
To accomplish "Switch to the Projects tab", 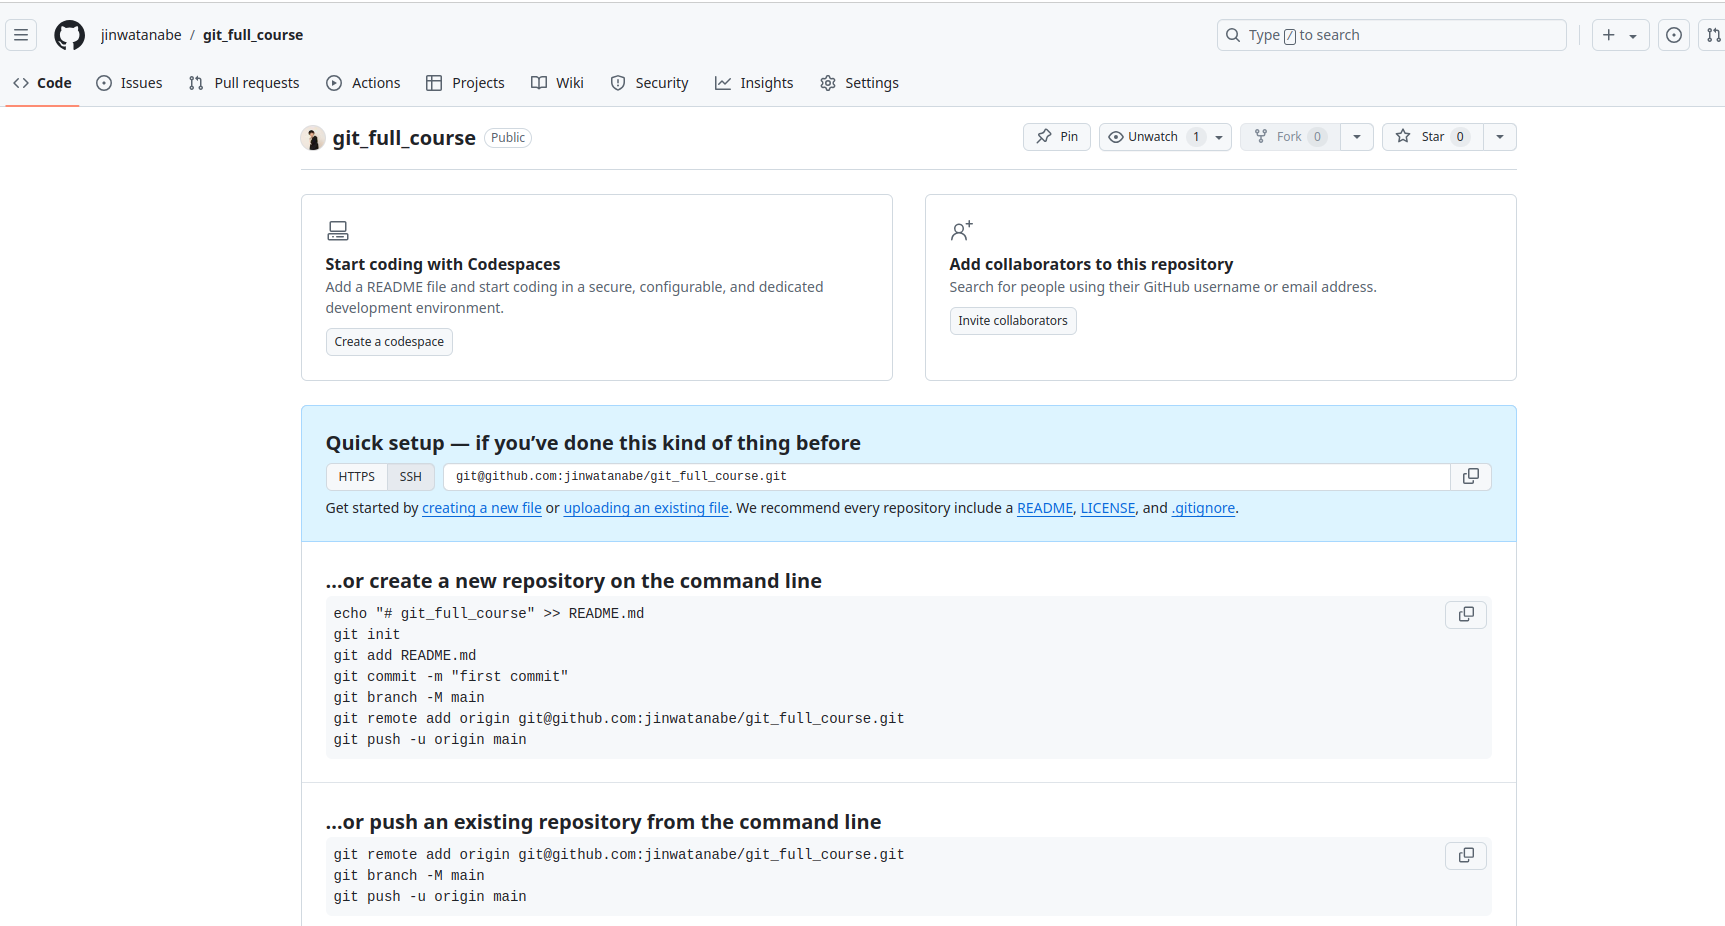I will click(465, 83).
